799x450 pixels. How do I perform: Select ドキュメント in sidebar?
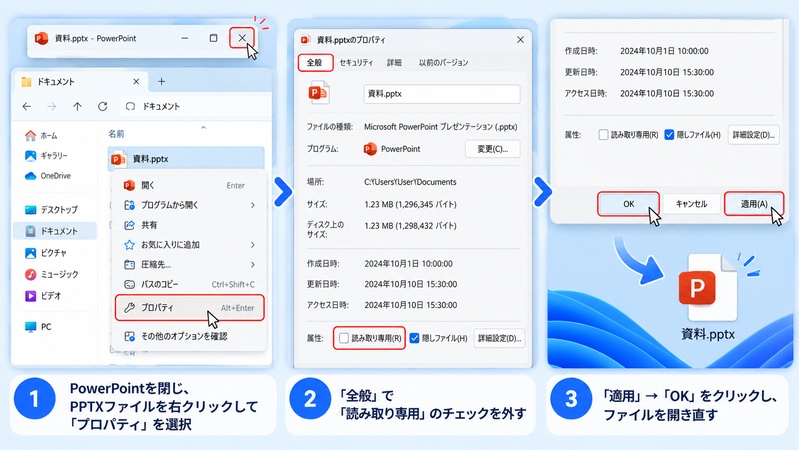tap(55, 231)
